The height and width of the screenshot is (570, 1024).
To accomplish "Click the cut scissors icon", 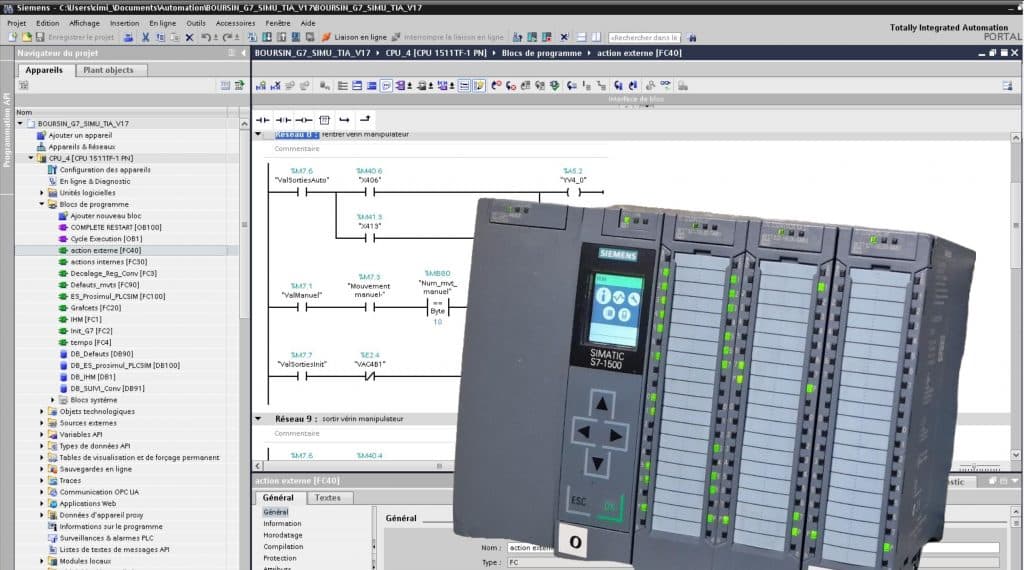I will coord(145,37).
